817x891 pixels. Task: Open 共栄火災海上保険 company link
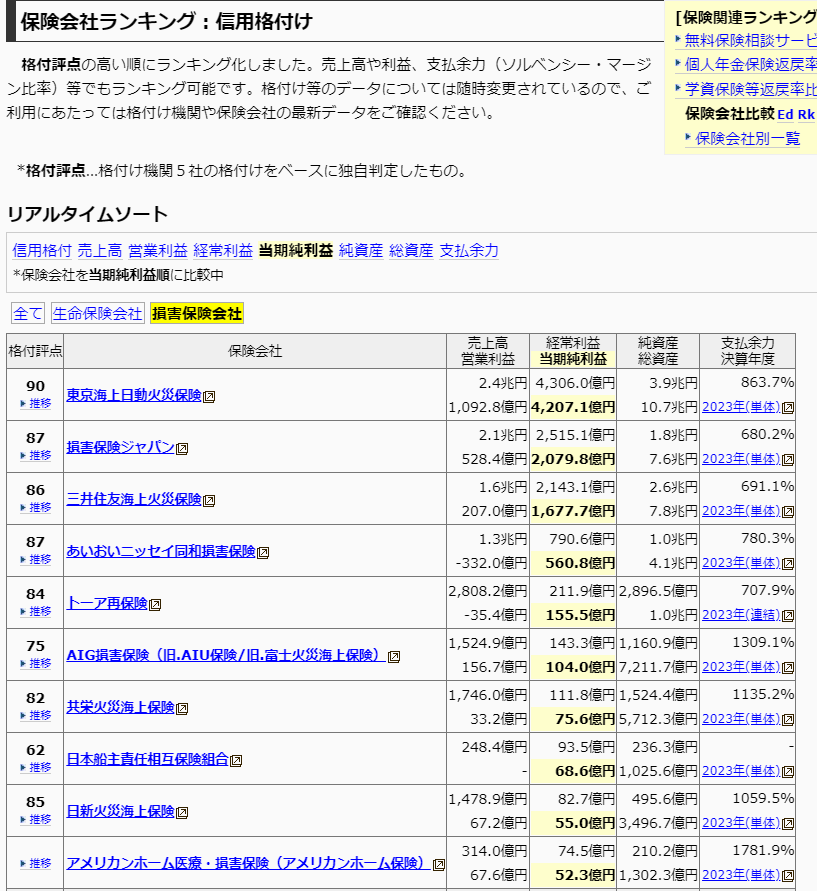120,707
